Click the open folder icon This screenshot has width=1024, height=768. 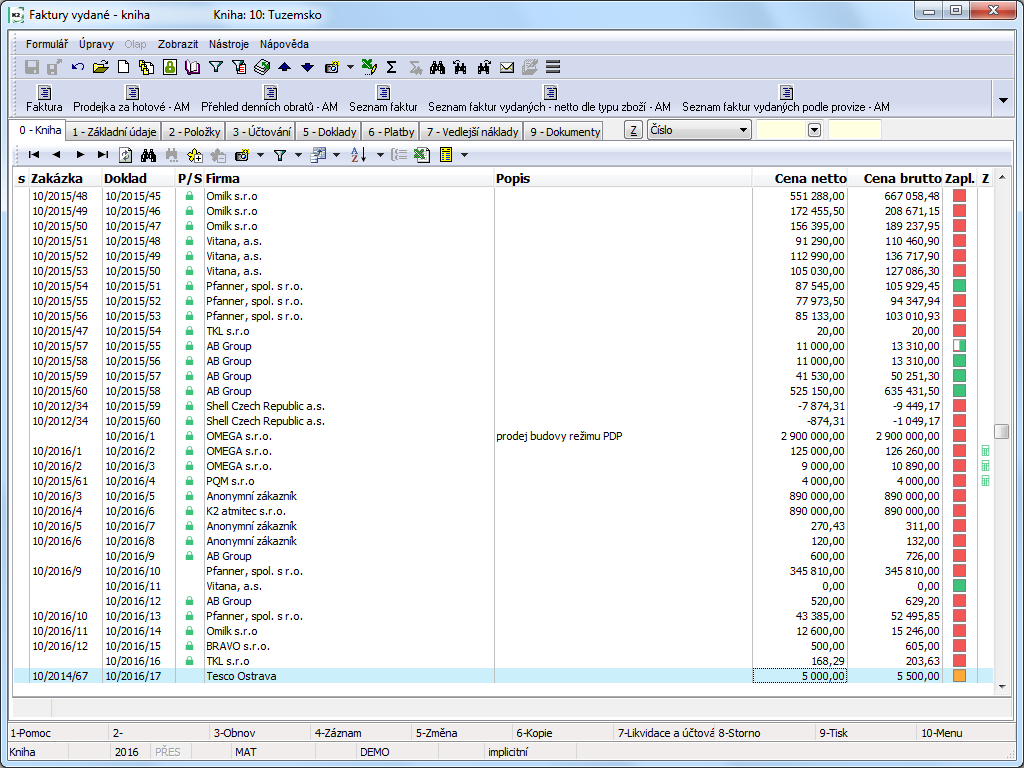tap(100, 67)
